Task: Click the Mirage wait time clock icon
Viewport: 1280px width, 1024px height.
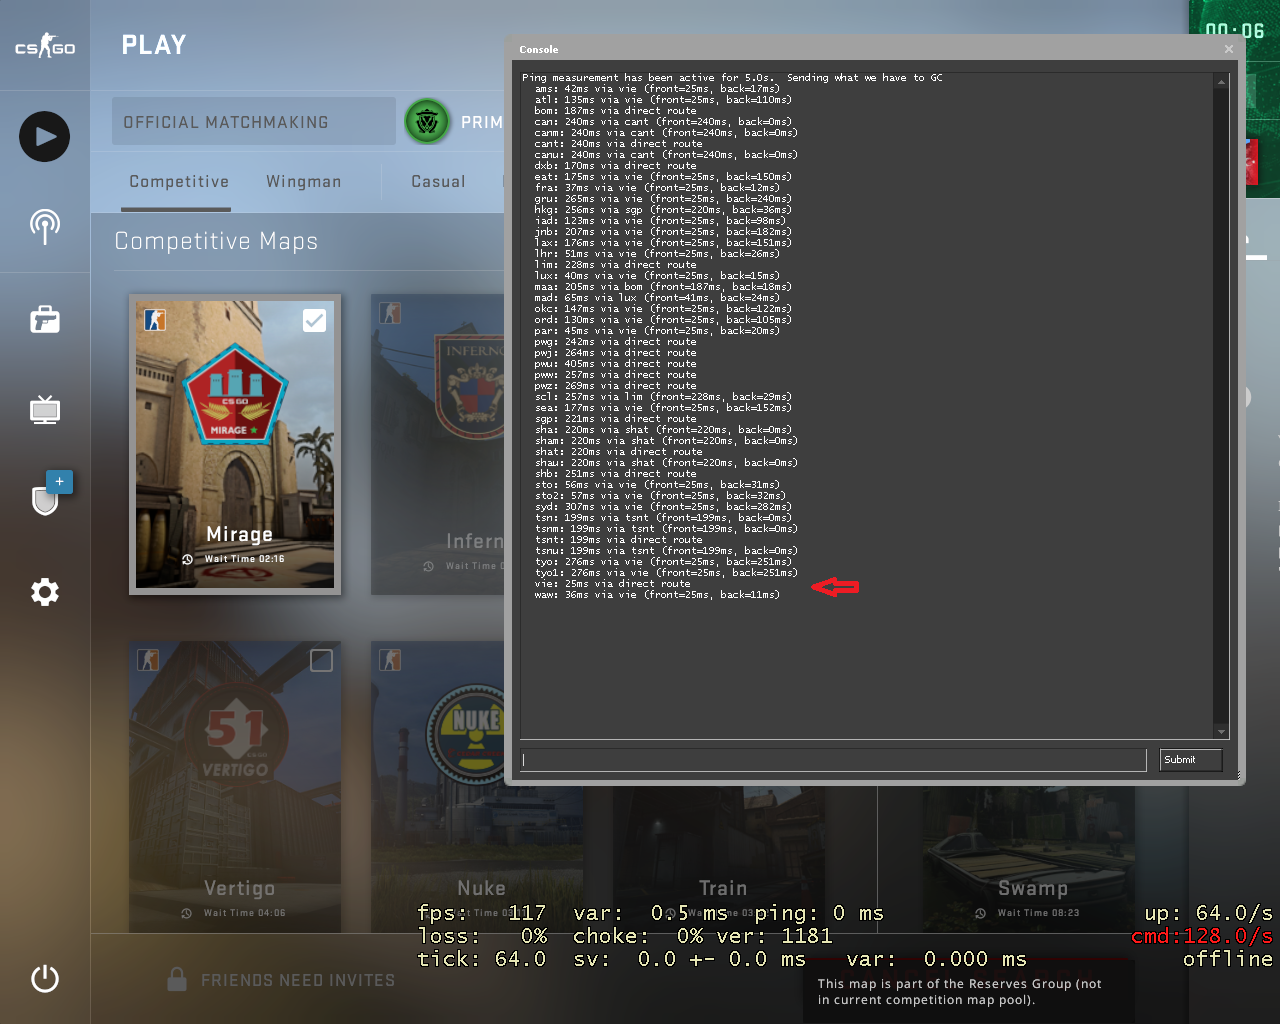Action: (188, 559)
